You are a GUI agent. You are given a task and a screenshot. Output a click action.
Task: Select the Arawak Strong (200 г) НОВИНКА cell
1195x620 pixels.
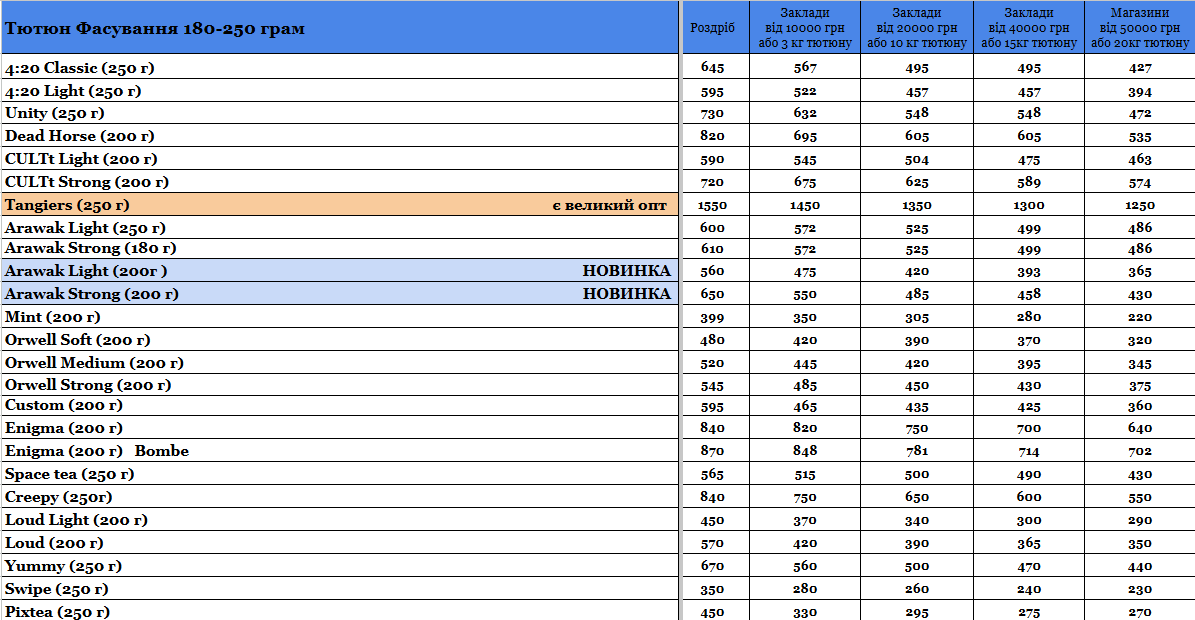[x=339, y=294]
